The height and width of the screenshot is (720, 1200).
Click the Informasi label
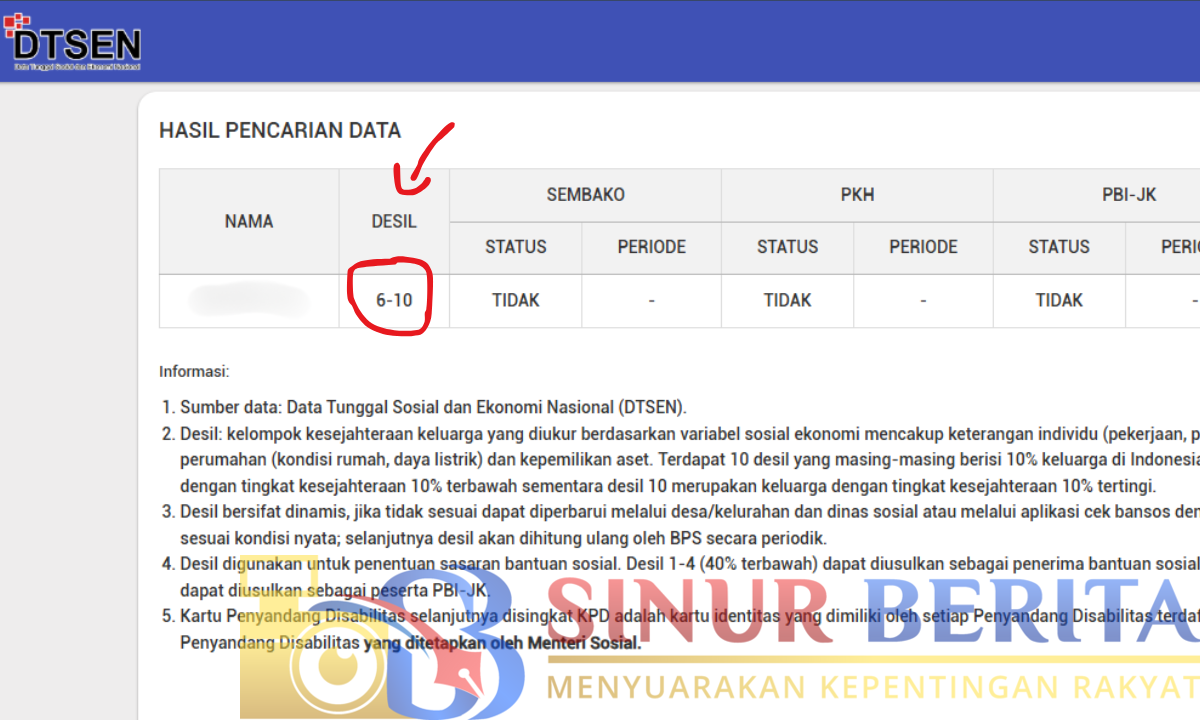[x=194, y=372]
